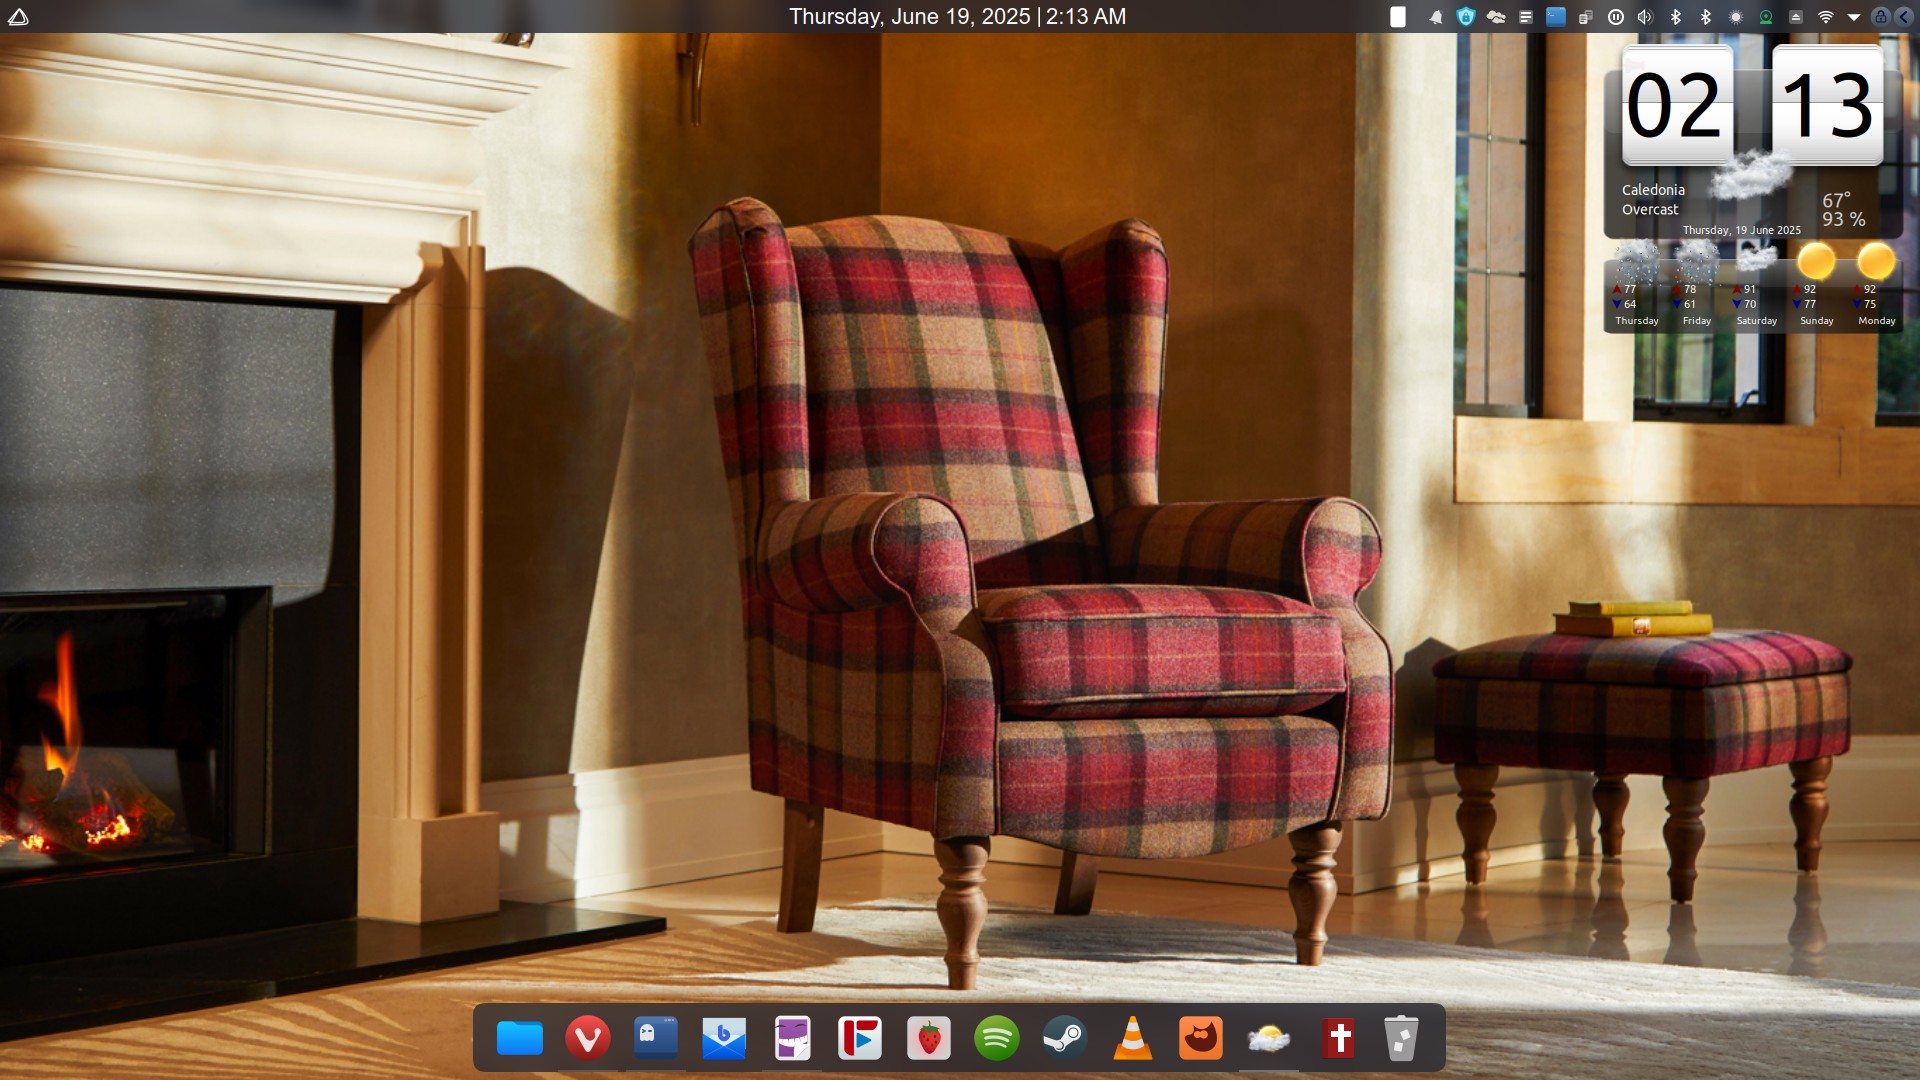Launch Spotify from the dock
Screen dimensions: 1920x1080
tap(996, 1038)
